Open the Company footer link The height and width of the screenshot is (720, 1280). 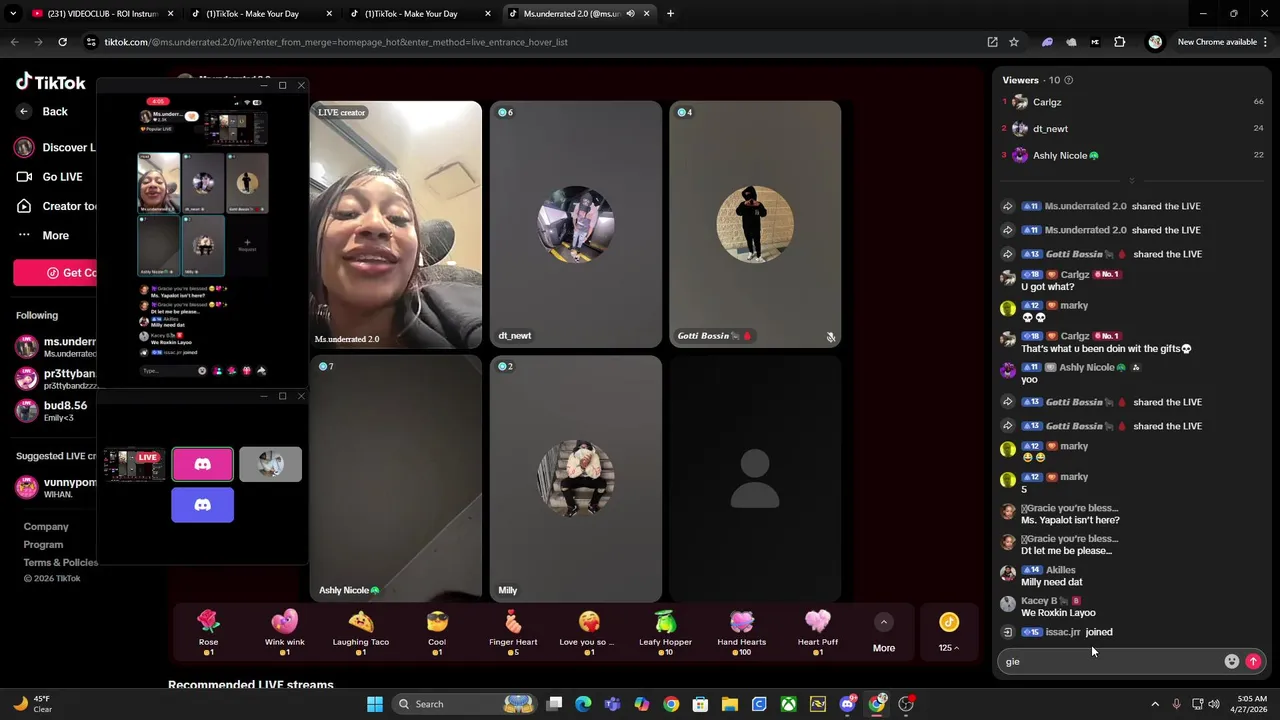46,526
